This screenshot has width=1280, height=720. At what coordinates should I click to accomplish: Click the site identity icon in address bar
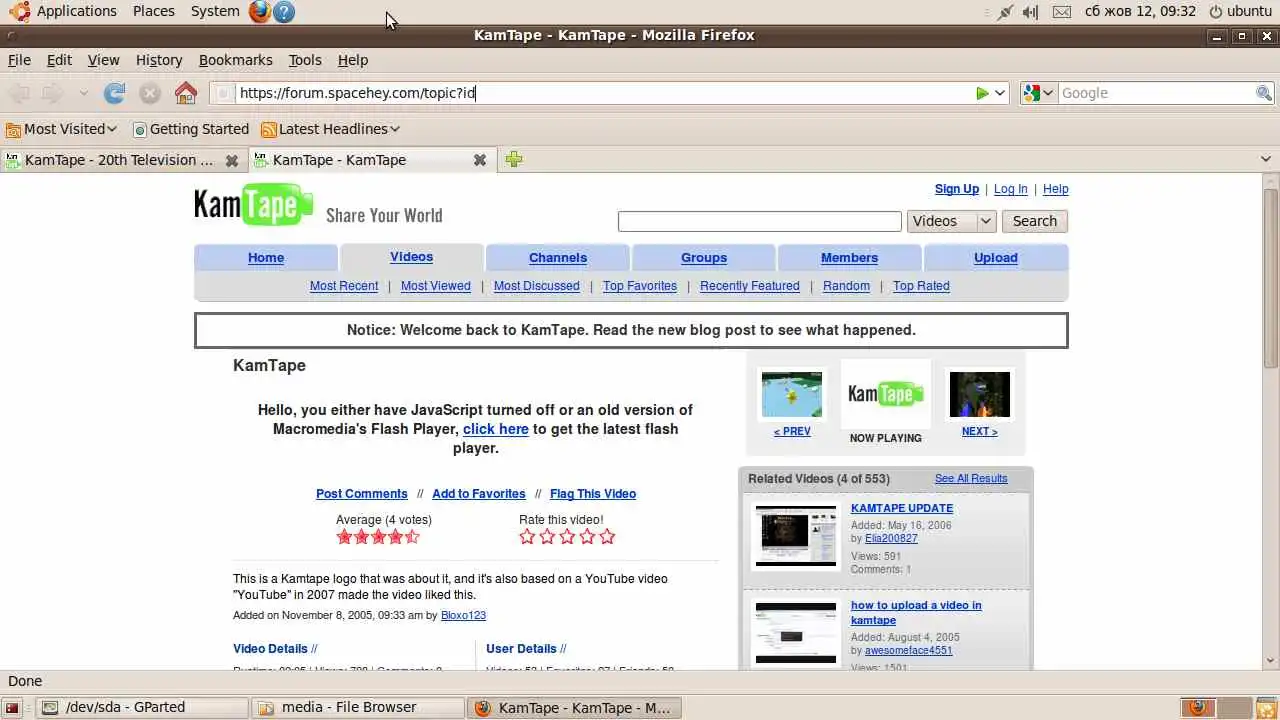coord(223,93)
